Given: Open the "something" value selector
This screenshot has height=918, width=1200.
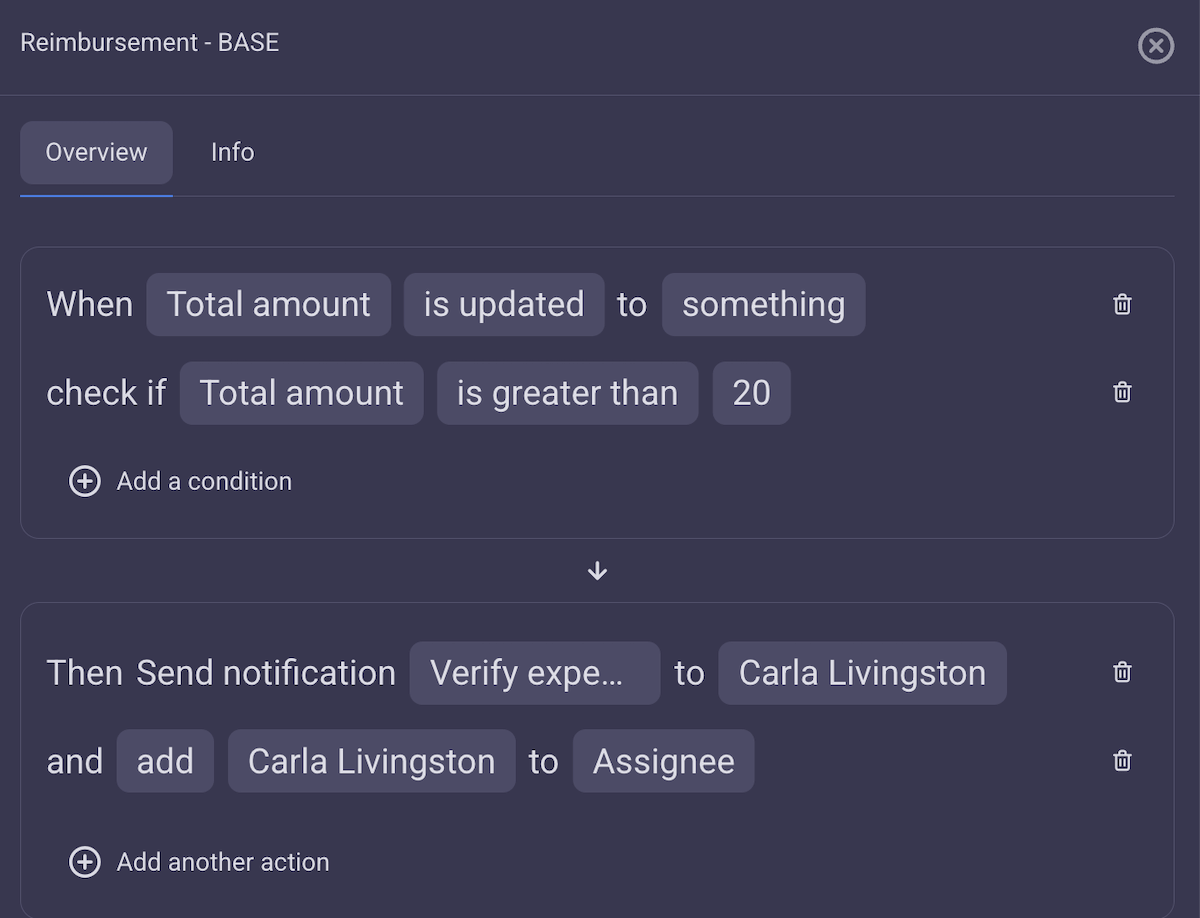Looking at the screenshot, I should click(763, 304).
